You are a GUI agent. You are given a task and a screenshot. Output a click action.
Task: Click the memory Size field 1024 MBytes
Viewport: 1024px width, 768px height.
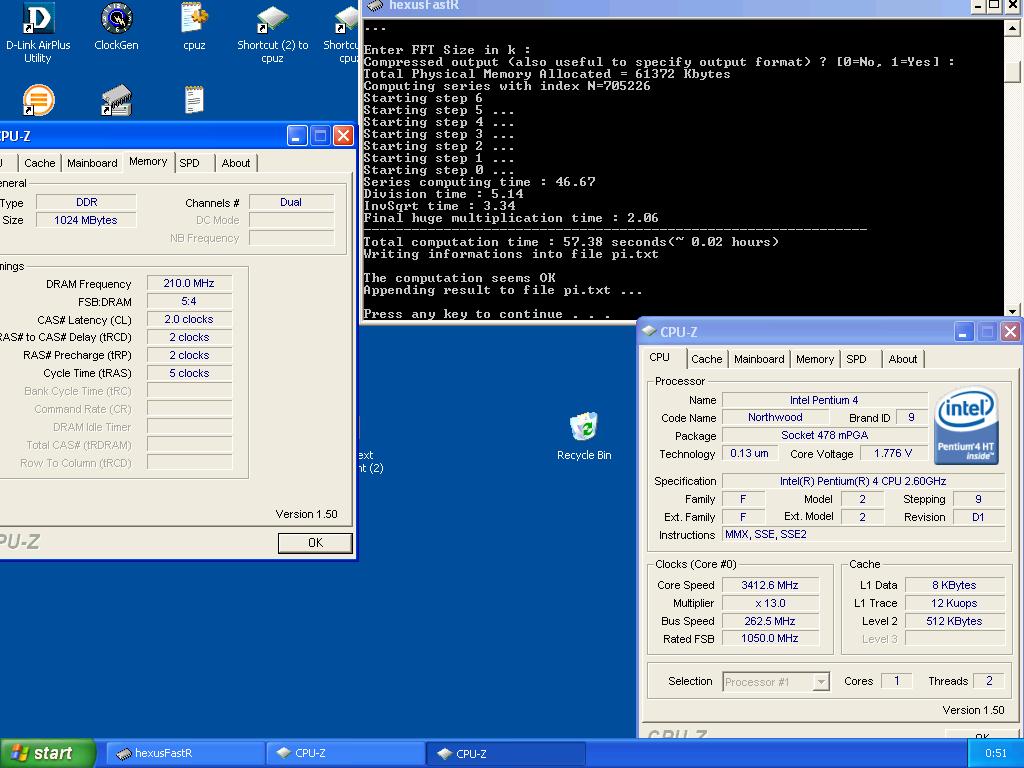click(86, 220)
